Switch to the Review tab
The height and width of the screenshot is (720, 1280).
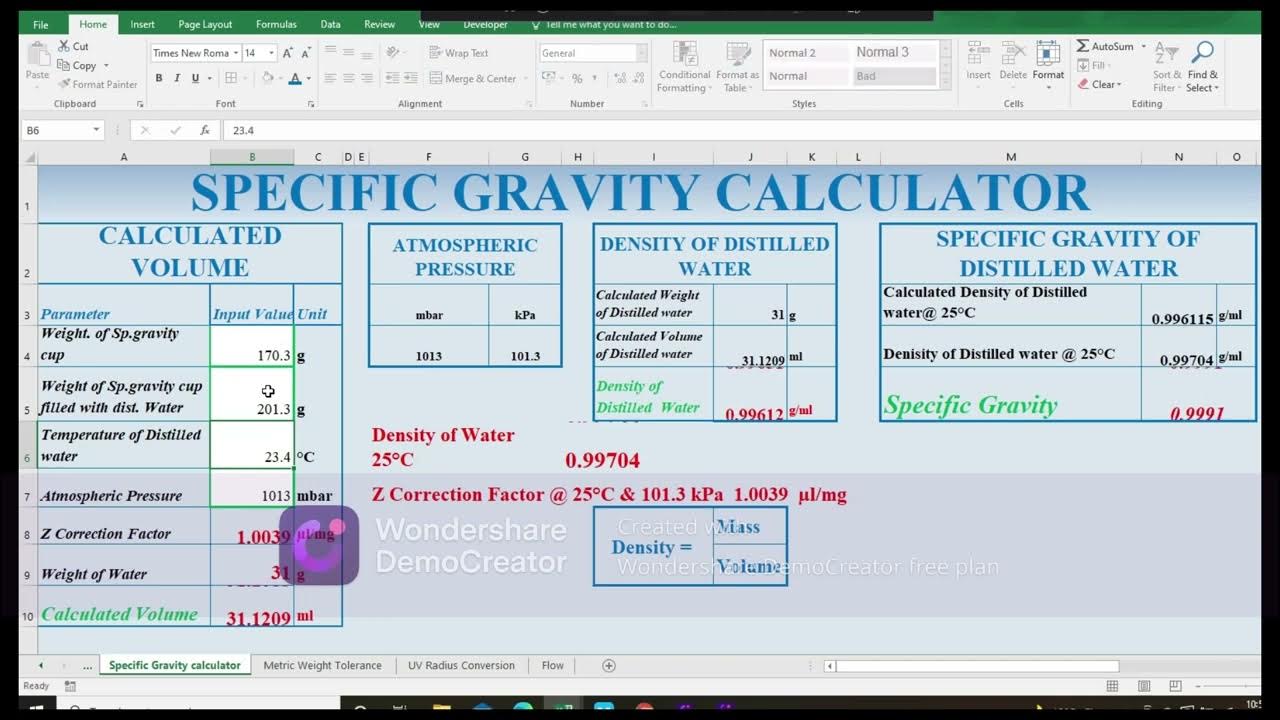[x=379, y=24]
